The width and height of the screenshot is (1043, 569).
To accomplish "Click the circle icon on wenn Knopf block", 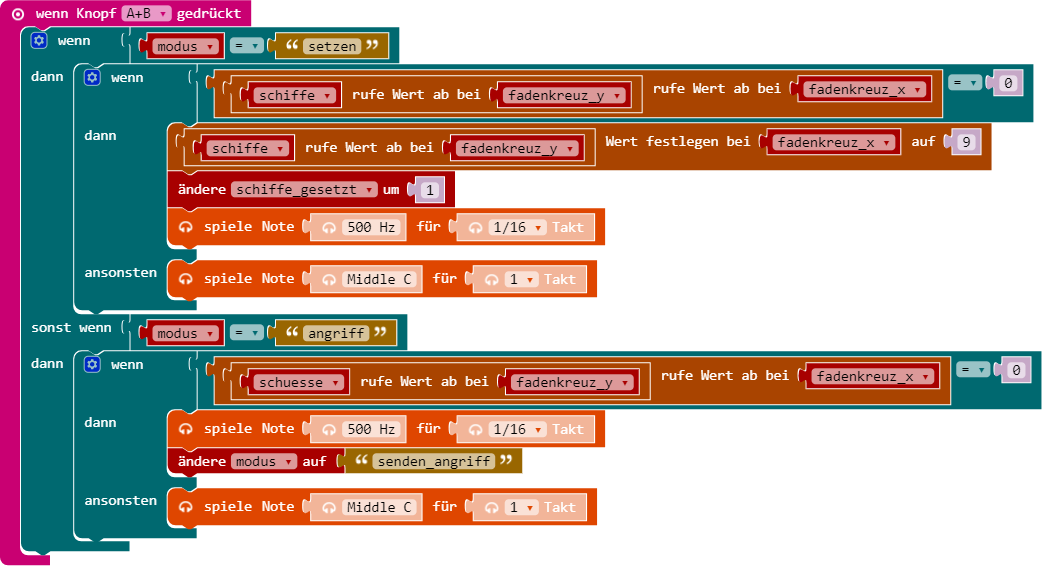I will point(18,14).
